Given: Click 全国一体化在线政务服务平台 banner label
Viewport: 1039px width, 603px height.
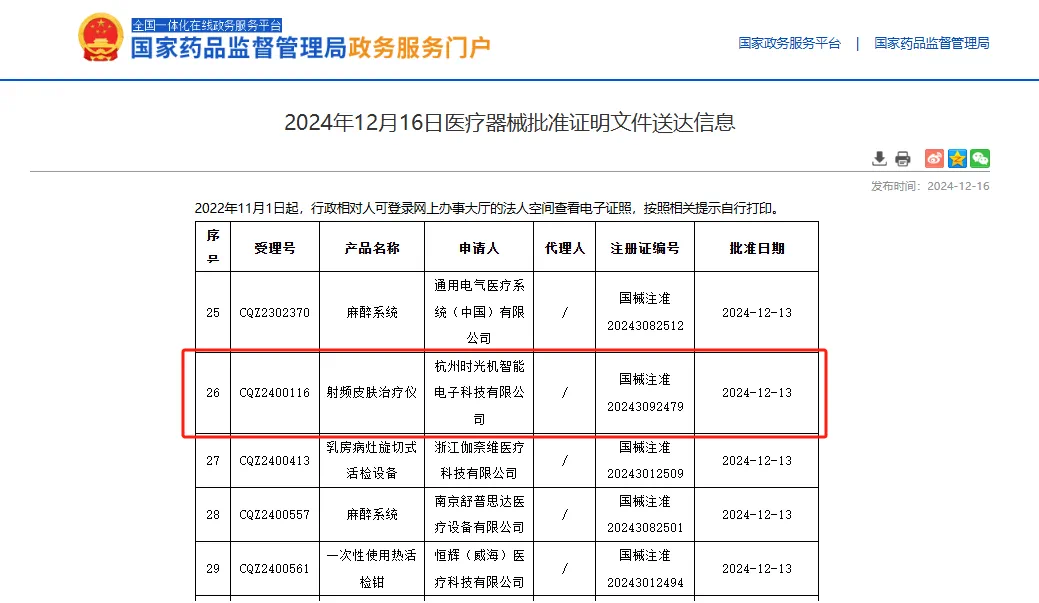Looking at the screenshot, I should pyautogui.click(x=207, y=25).
